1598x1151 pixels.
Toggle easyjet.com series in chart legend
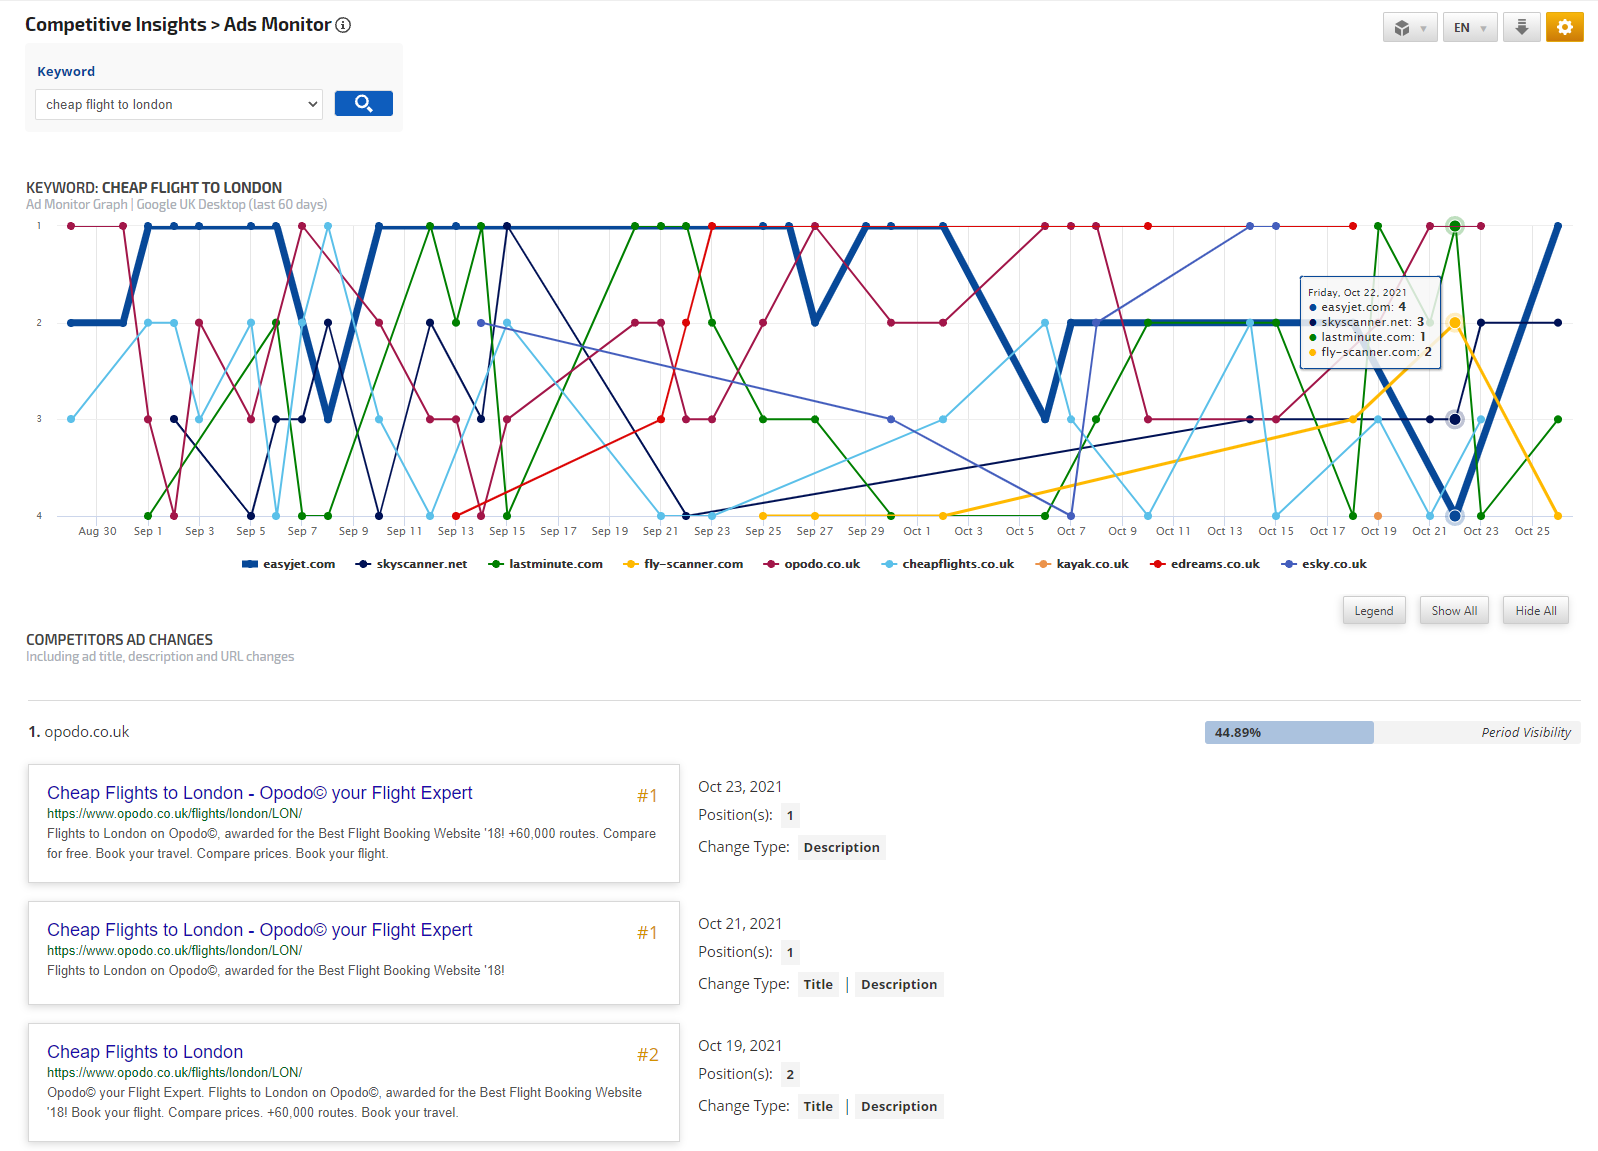pyautogui.click(x=289, y=564)
